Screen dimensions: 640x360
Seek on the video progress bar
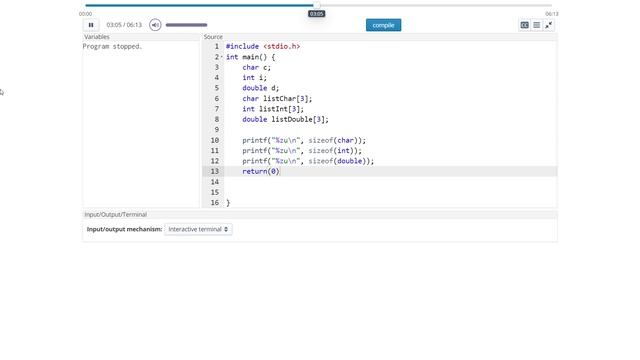318,5
